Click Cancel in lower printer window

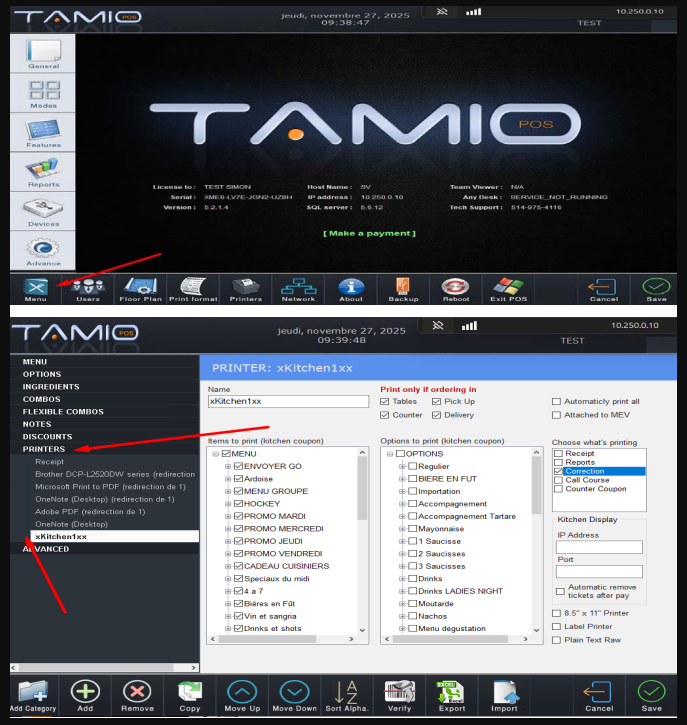(599, 696)
